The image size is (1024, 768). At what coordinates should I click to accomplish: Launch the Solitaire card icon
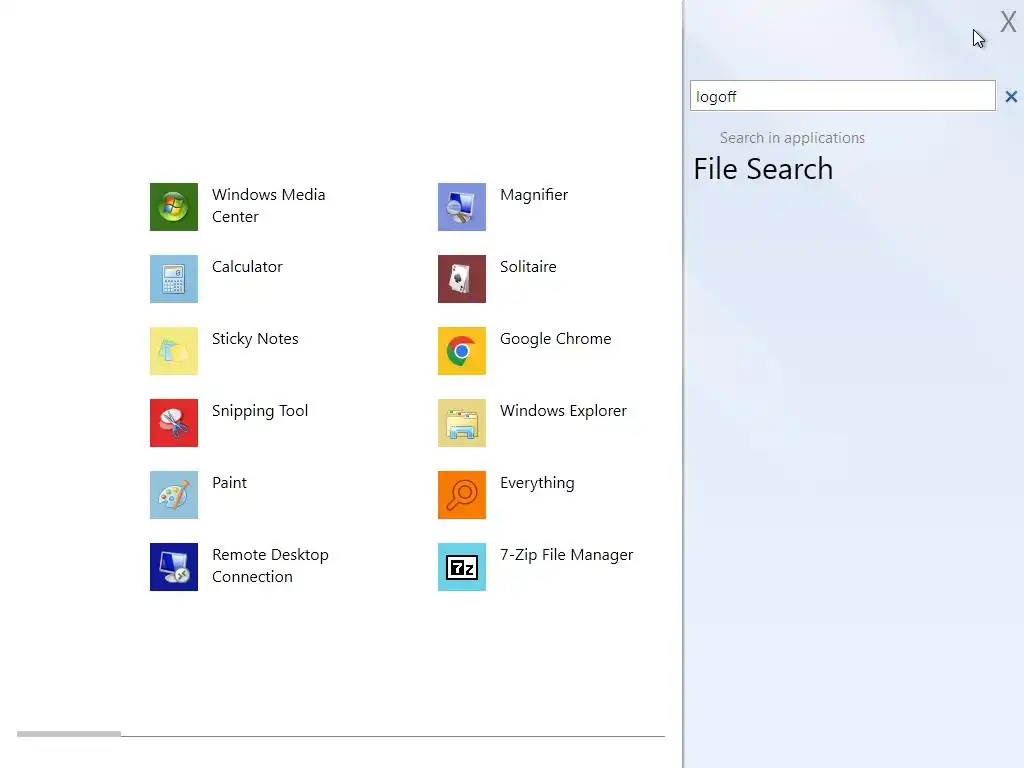pyautogui.click(x=462, y=279)
